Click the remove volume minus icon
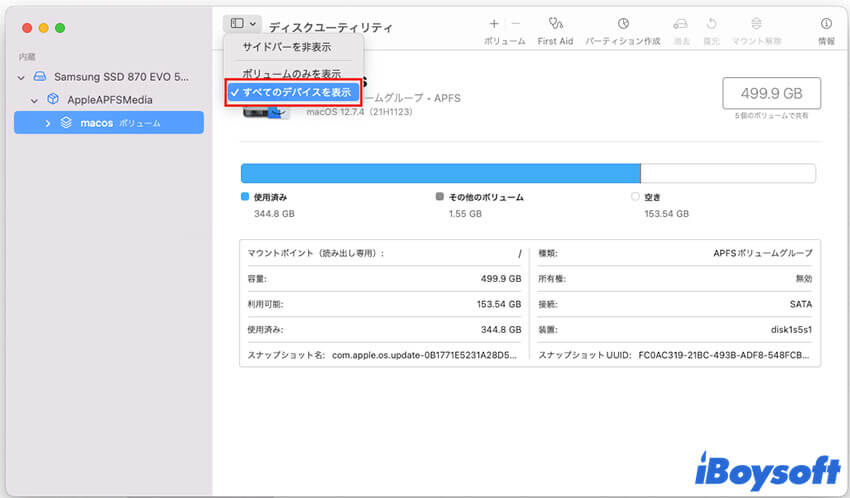The width and height of the screenshot is (850, 498). point(516,24)
